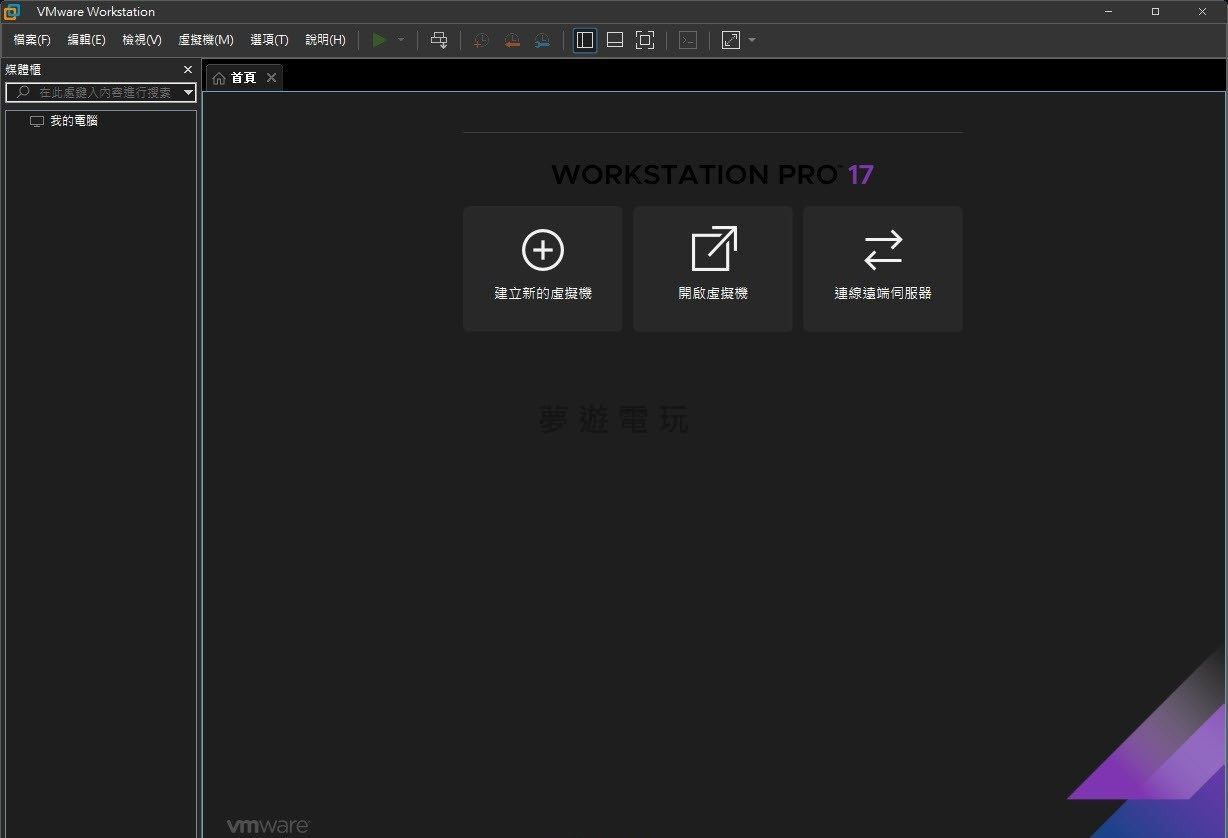Open the snapshot manager icon
1228x838 pixels.
[x=542, y=40]
